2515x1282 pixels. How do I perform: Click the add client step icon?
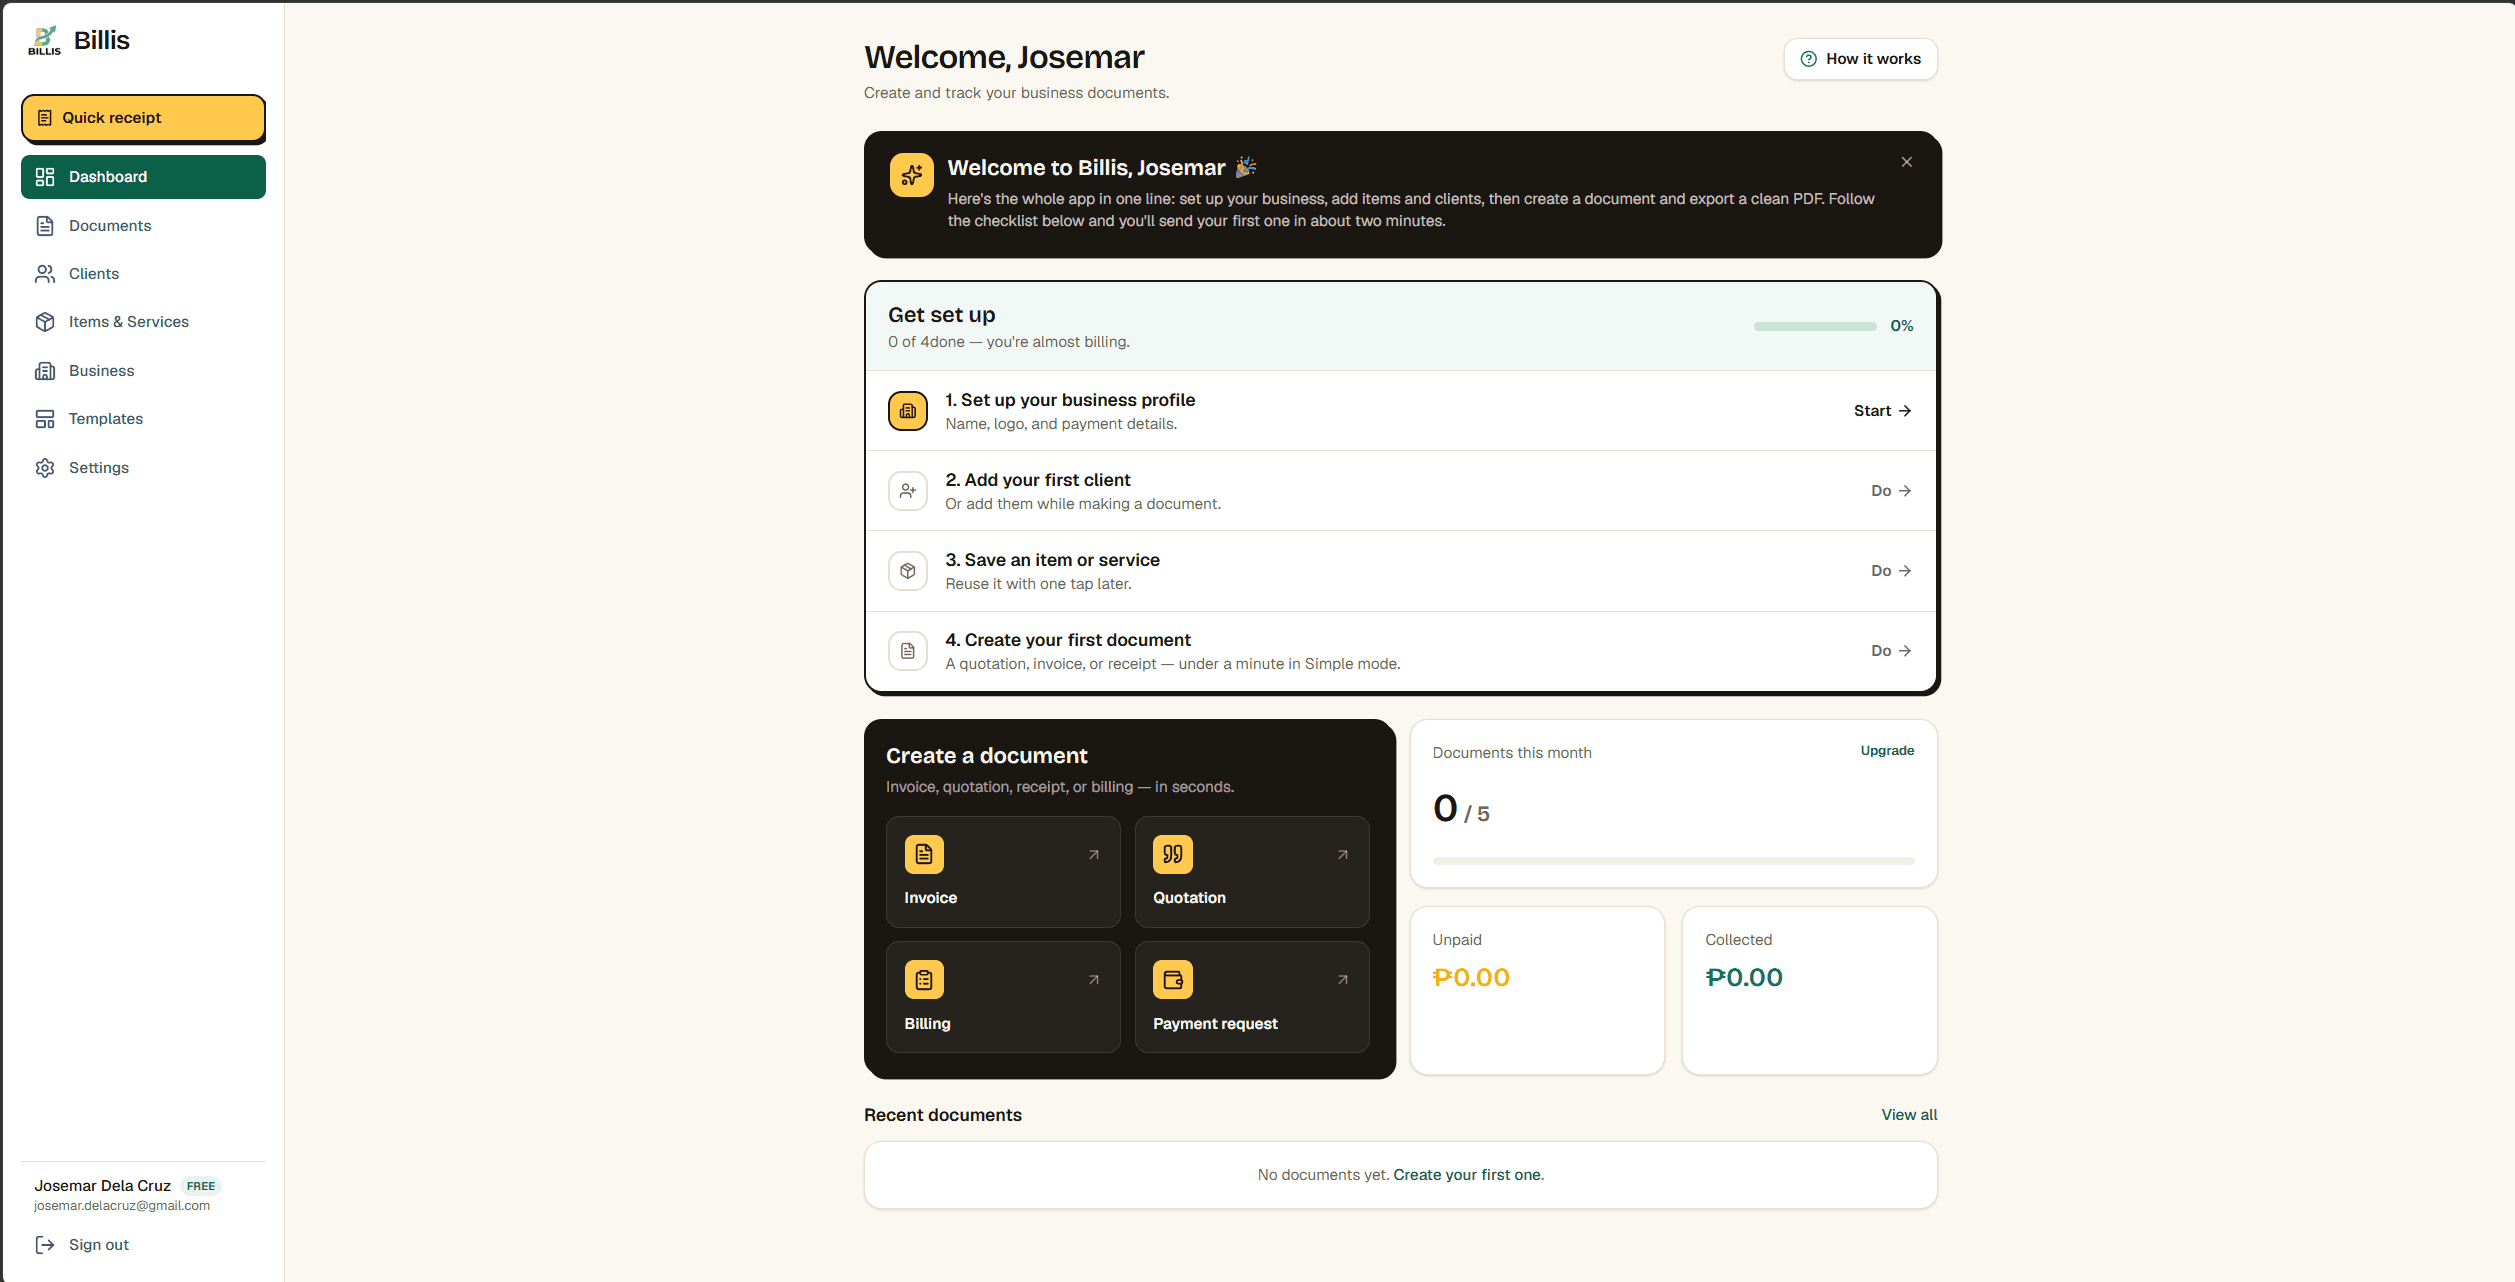[x=907, y=491]
